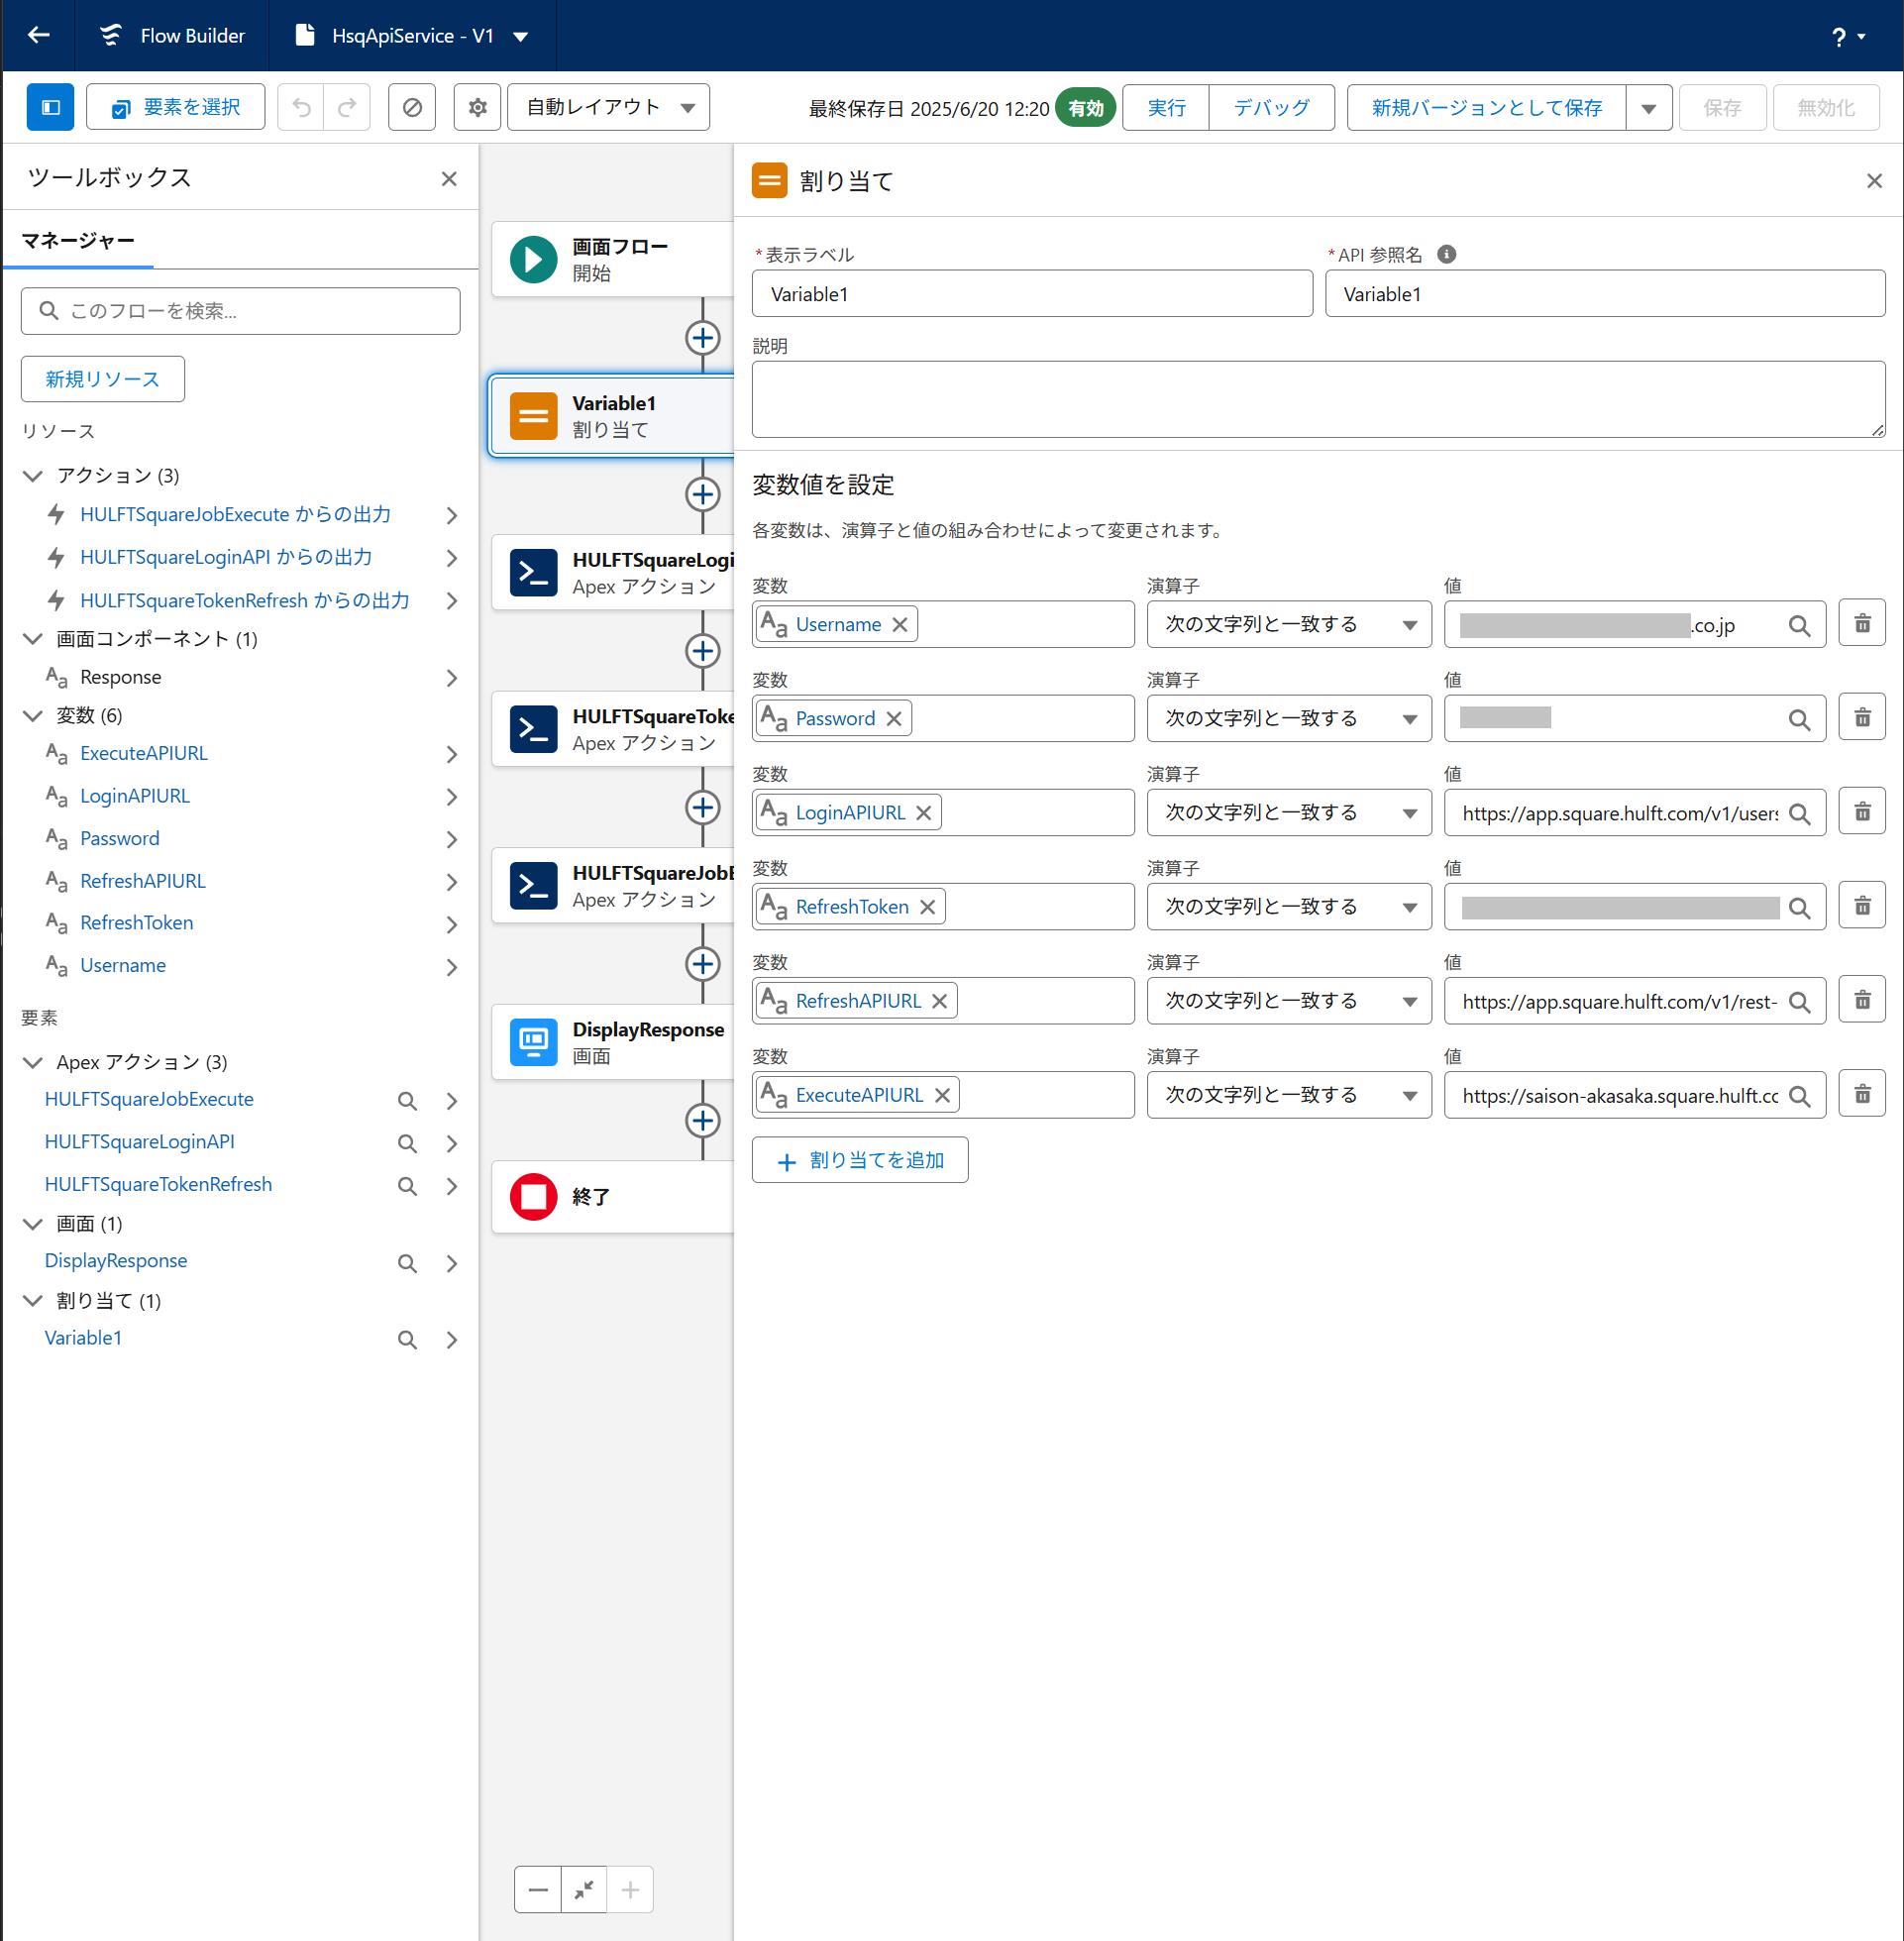Click fit-to-view zoom icon on canvas
1904x1941 pixels.
point(584,1888)
